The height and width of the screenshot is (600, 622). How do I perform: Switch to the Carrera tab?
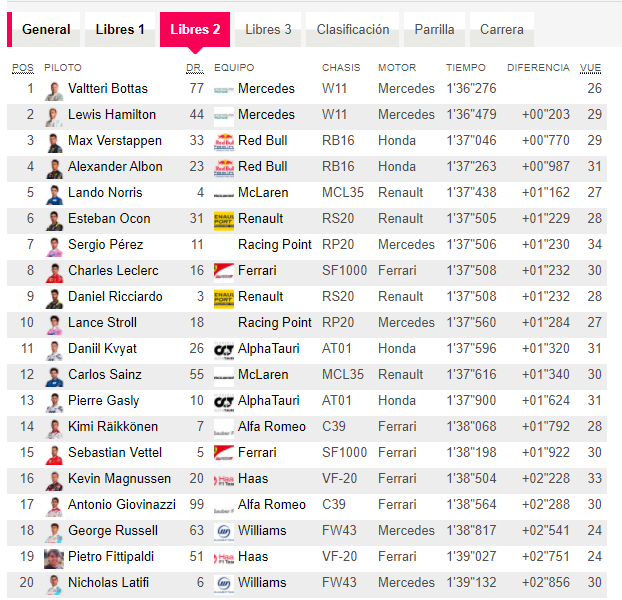pos(502,29)
